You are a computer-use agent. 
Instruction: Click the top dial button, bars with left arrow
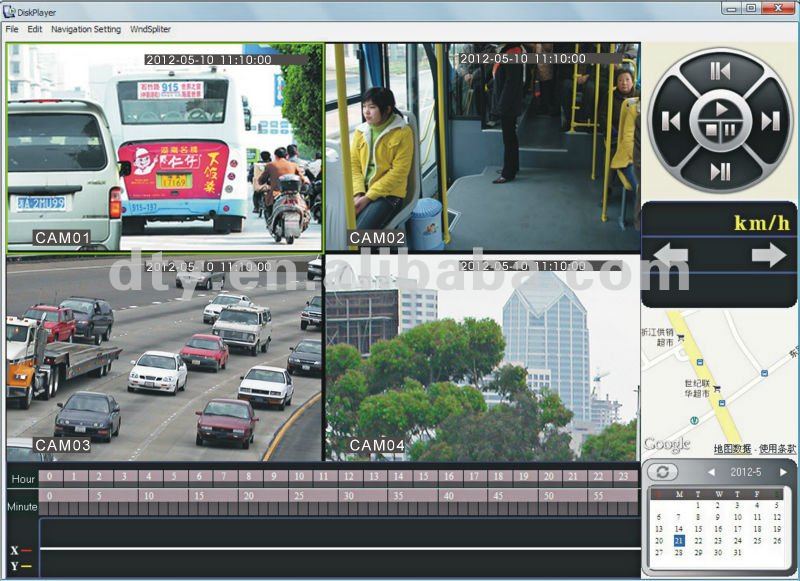pyautogui.click(x=721, y=71)
